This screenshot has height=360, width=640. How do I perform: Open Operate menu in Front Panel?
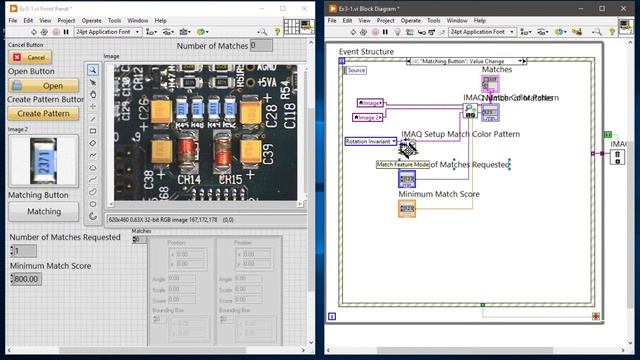coord(91,20)
